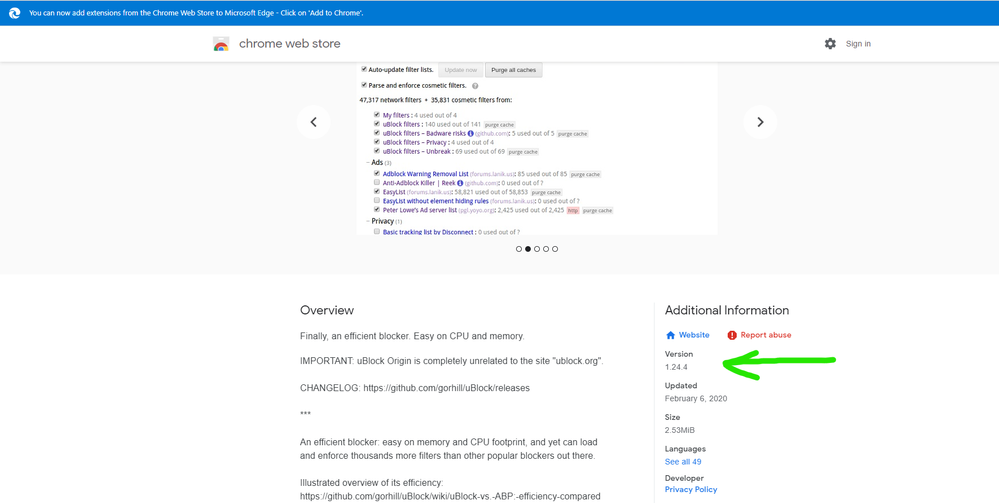999x503 pixels.
Task: Select the first carousel dot
Action: 519,249
